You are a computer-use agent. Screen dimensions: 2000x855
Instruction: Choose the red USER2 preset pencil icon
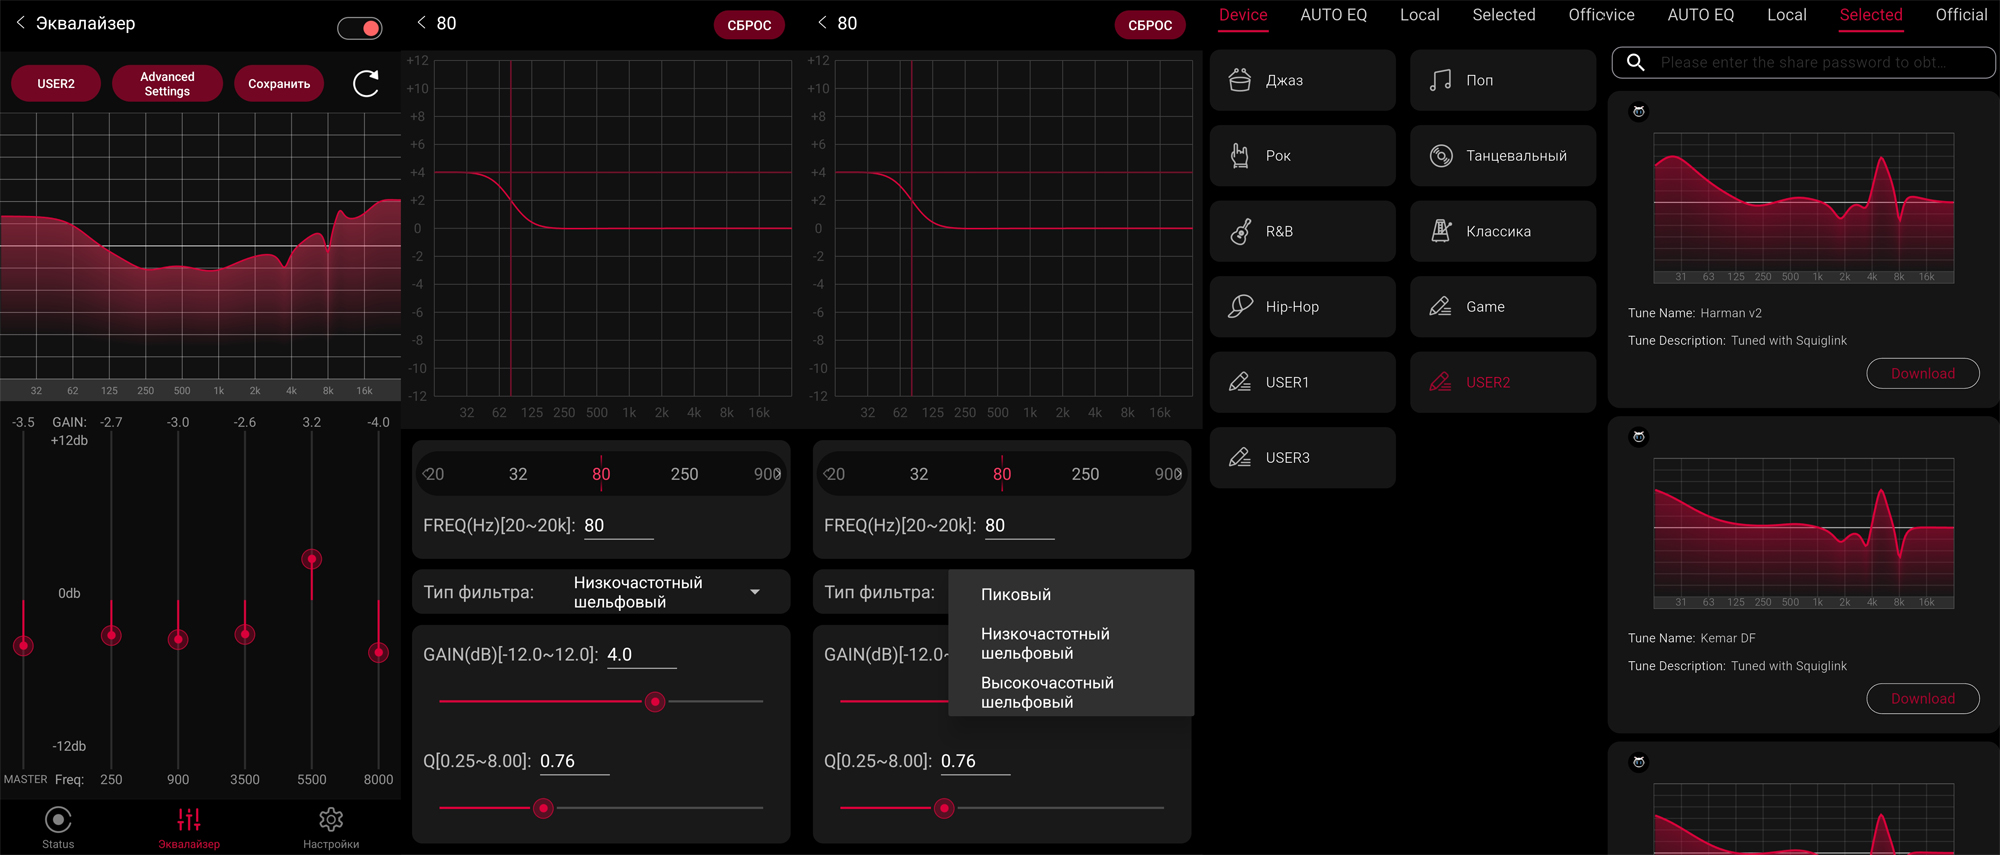pyautogui.click(x=1440, y=382)
